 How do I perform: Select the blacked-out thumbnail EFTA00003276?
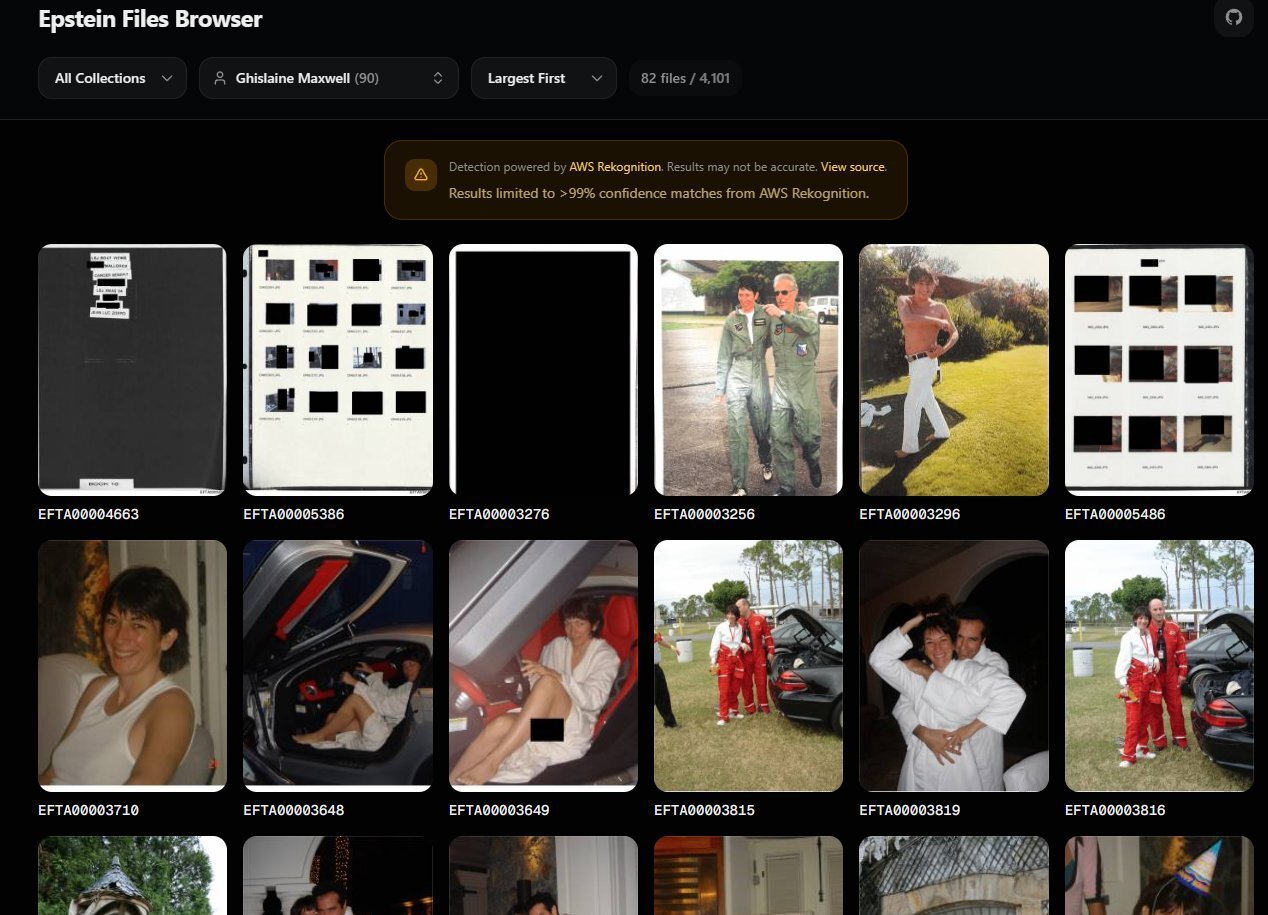click(543, 370)
